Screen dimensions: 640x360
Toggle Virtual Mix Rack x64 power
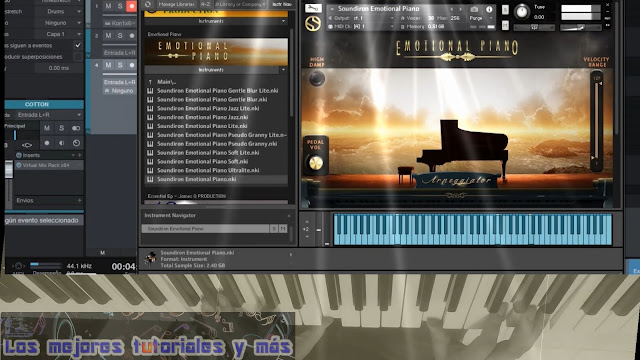pyautogui.click(x=18, y=165)
